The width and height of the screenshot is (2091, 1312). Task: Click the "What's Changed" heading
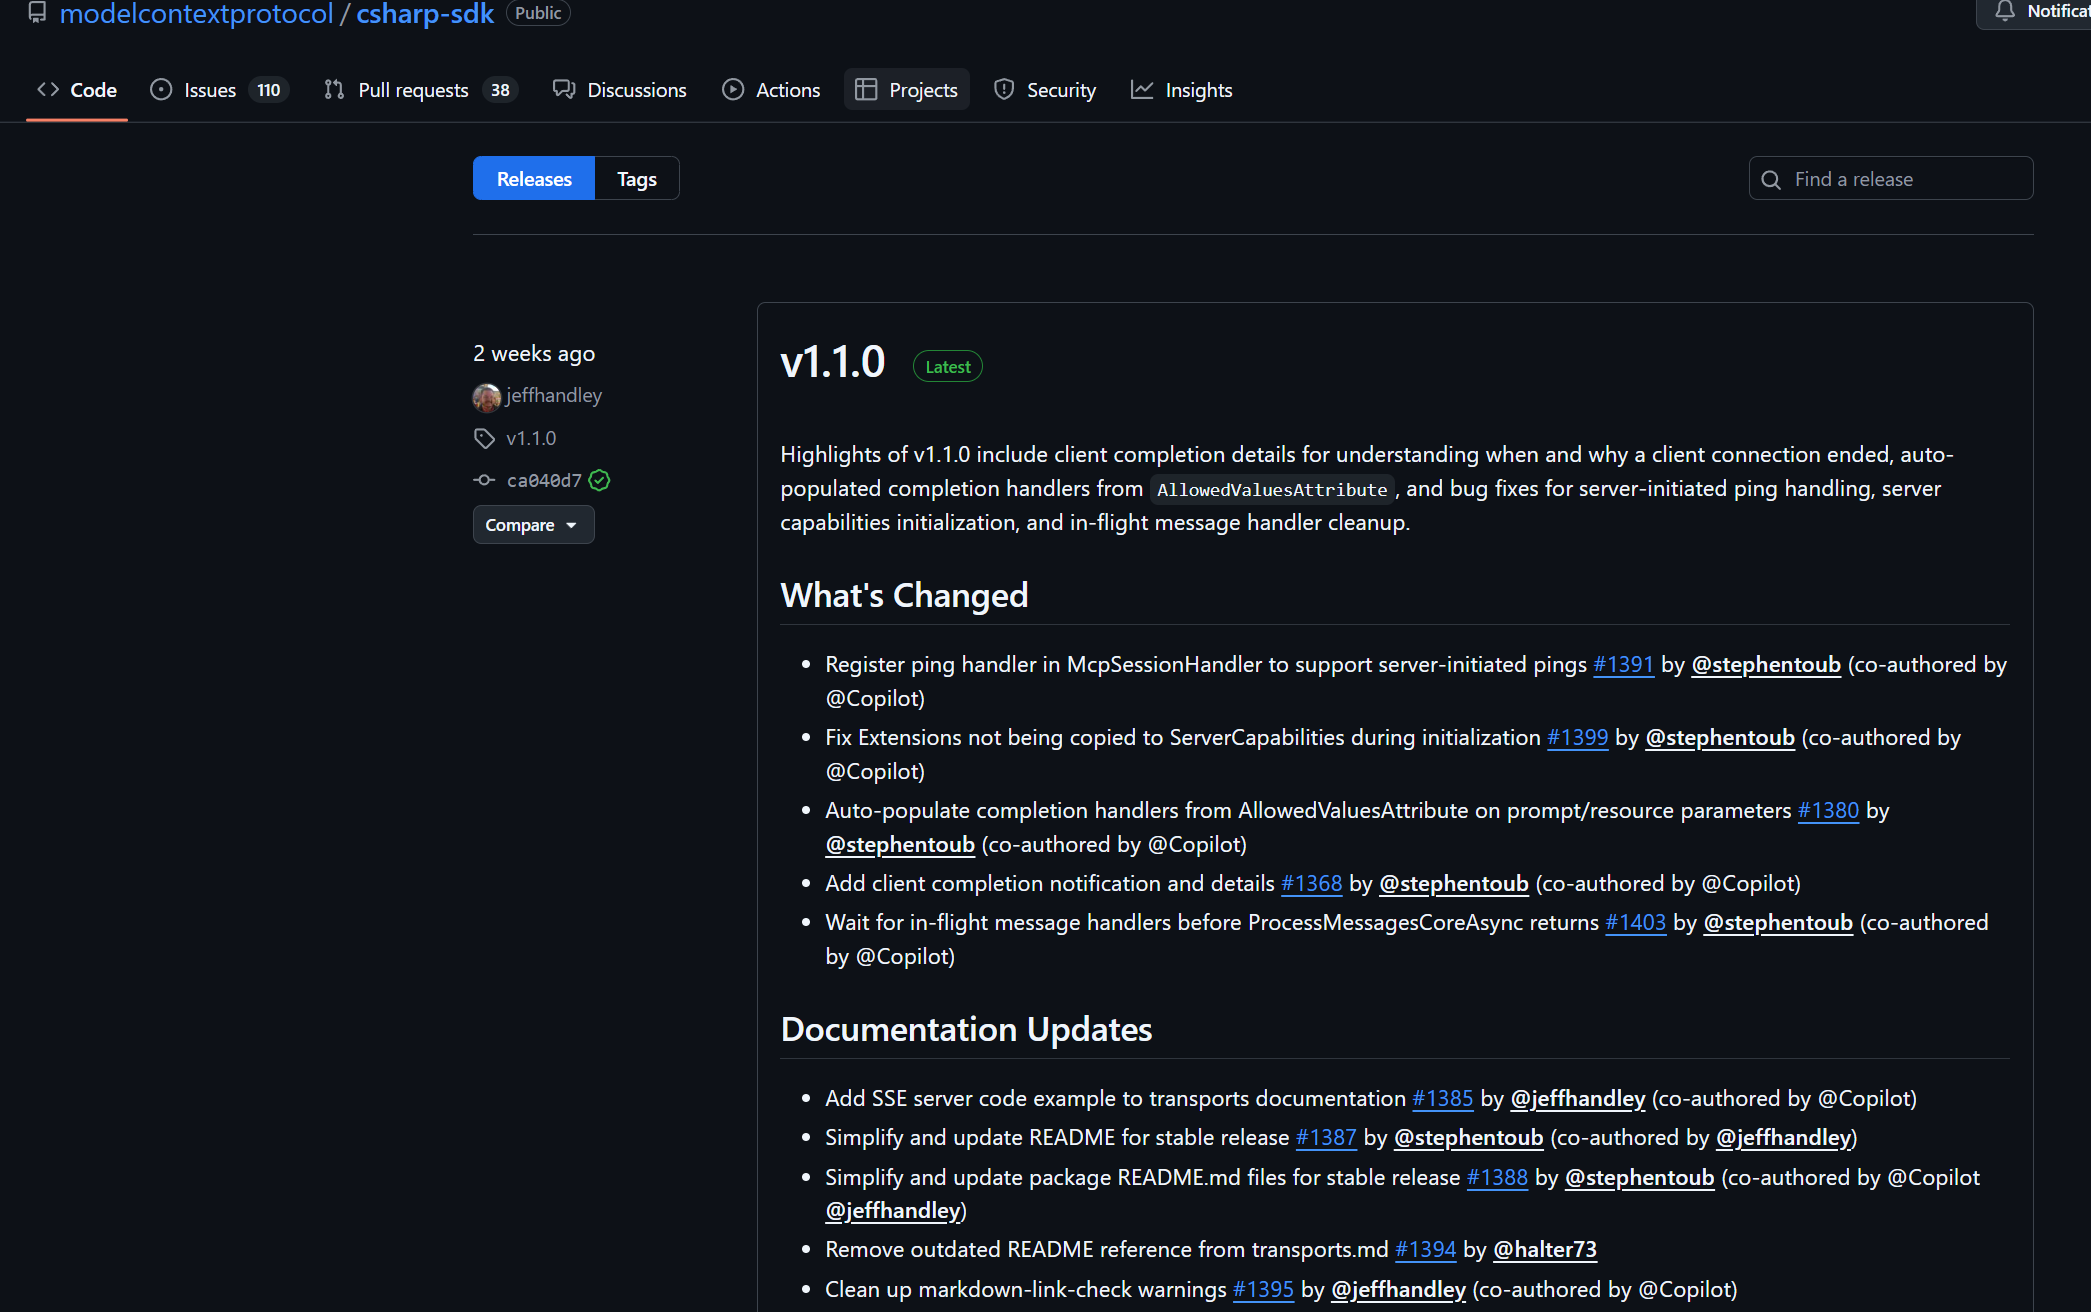pyautogui.click(x=904, y=596)
